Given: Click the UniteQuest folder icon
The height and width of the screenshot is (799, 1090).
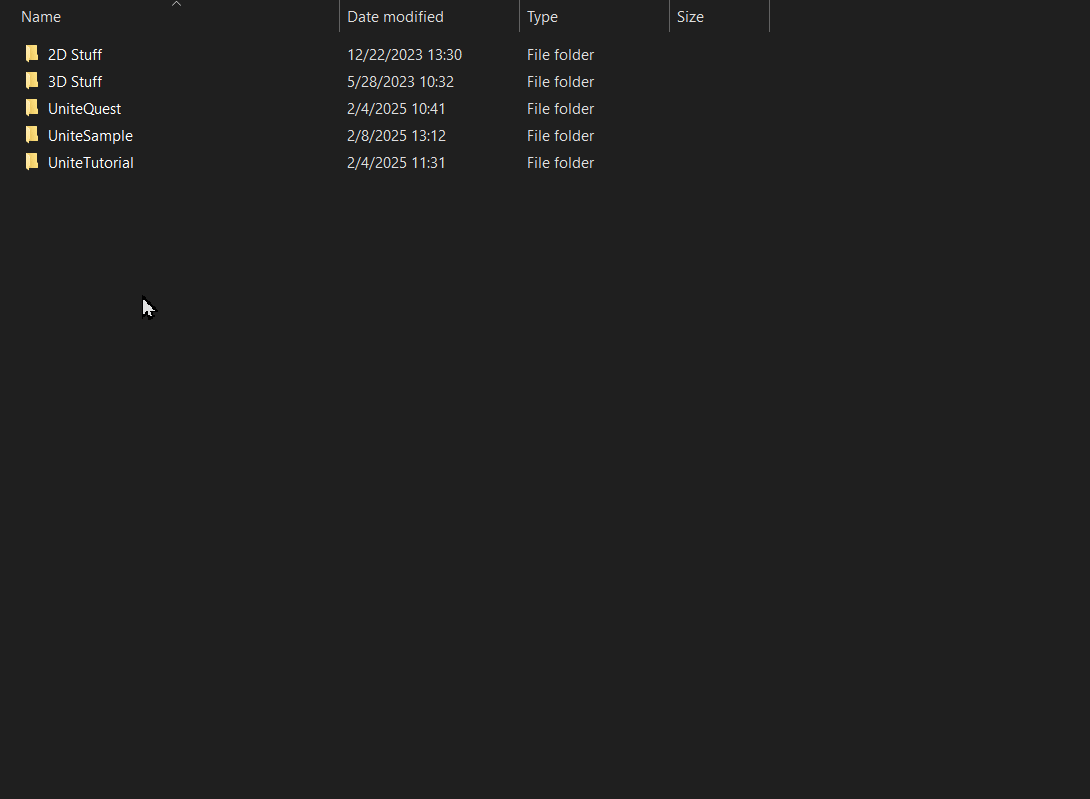Looking at the screenshot, I should [x=31, y=108].
